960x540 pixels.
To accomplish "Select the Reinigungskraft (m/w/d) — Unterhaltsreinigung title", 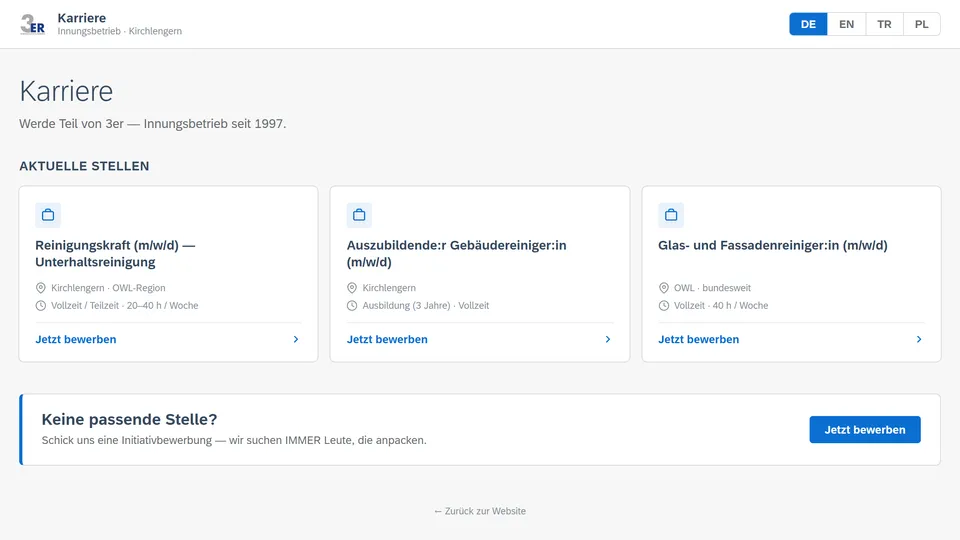I will point(115,253).
